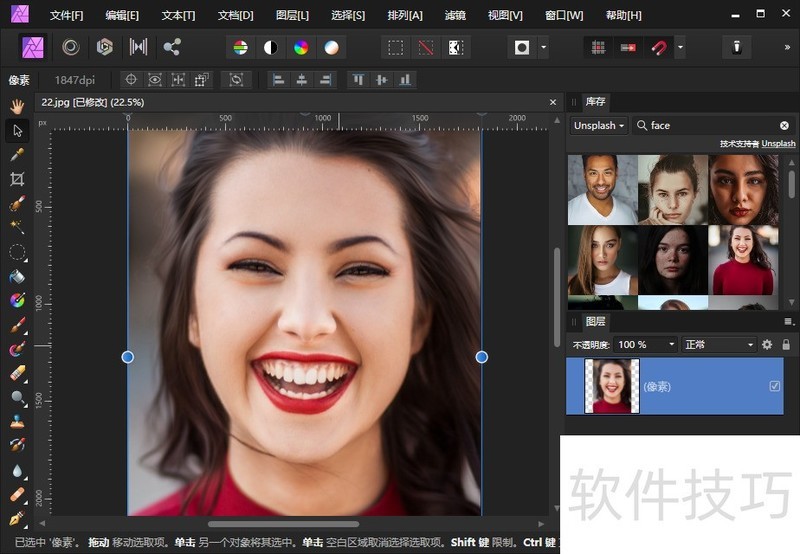The height and width of the screenshot is (554, 800).
Task: Close the 22.jpg document tab
Action: [x=553, y=103]
